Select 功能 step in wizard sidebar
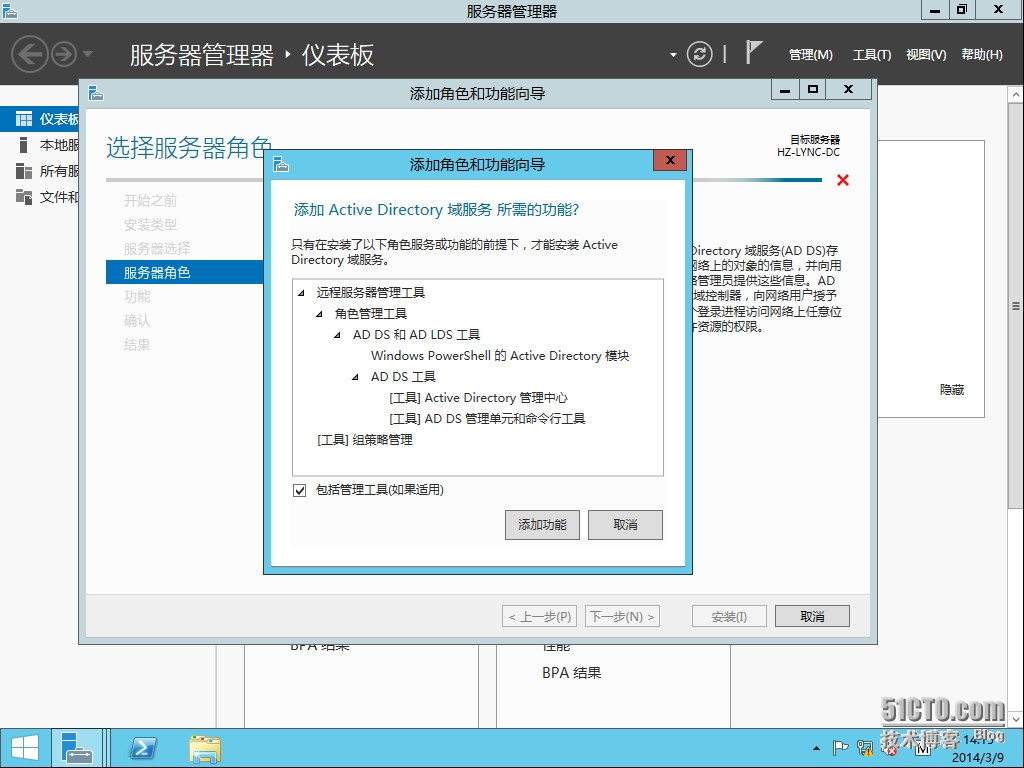 (137, 296)
